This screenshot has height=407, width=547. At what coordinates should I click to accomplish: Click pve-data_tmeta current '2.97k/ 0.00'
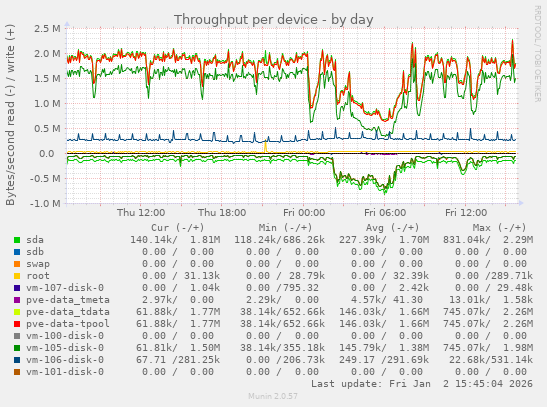point(178,300)
